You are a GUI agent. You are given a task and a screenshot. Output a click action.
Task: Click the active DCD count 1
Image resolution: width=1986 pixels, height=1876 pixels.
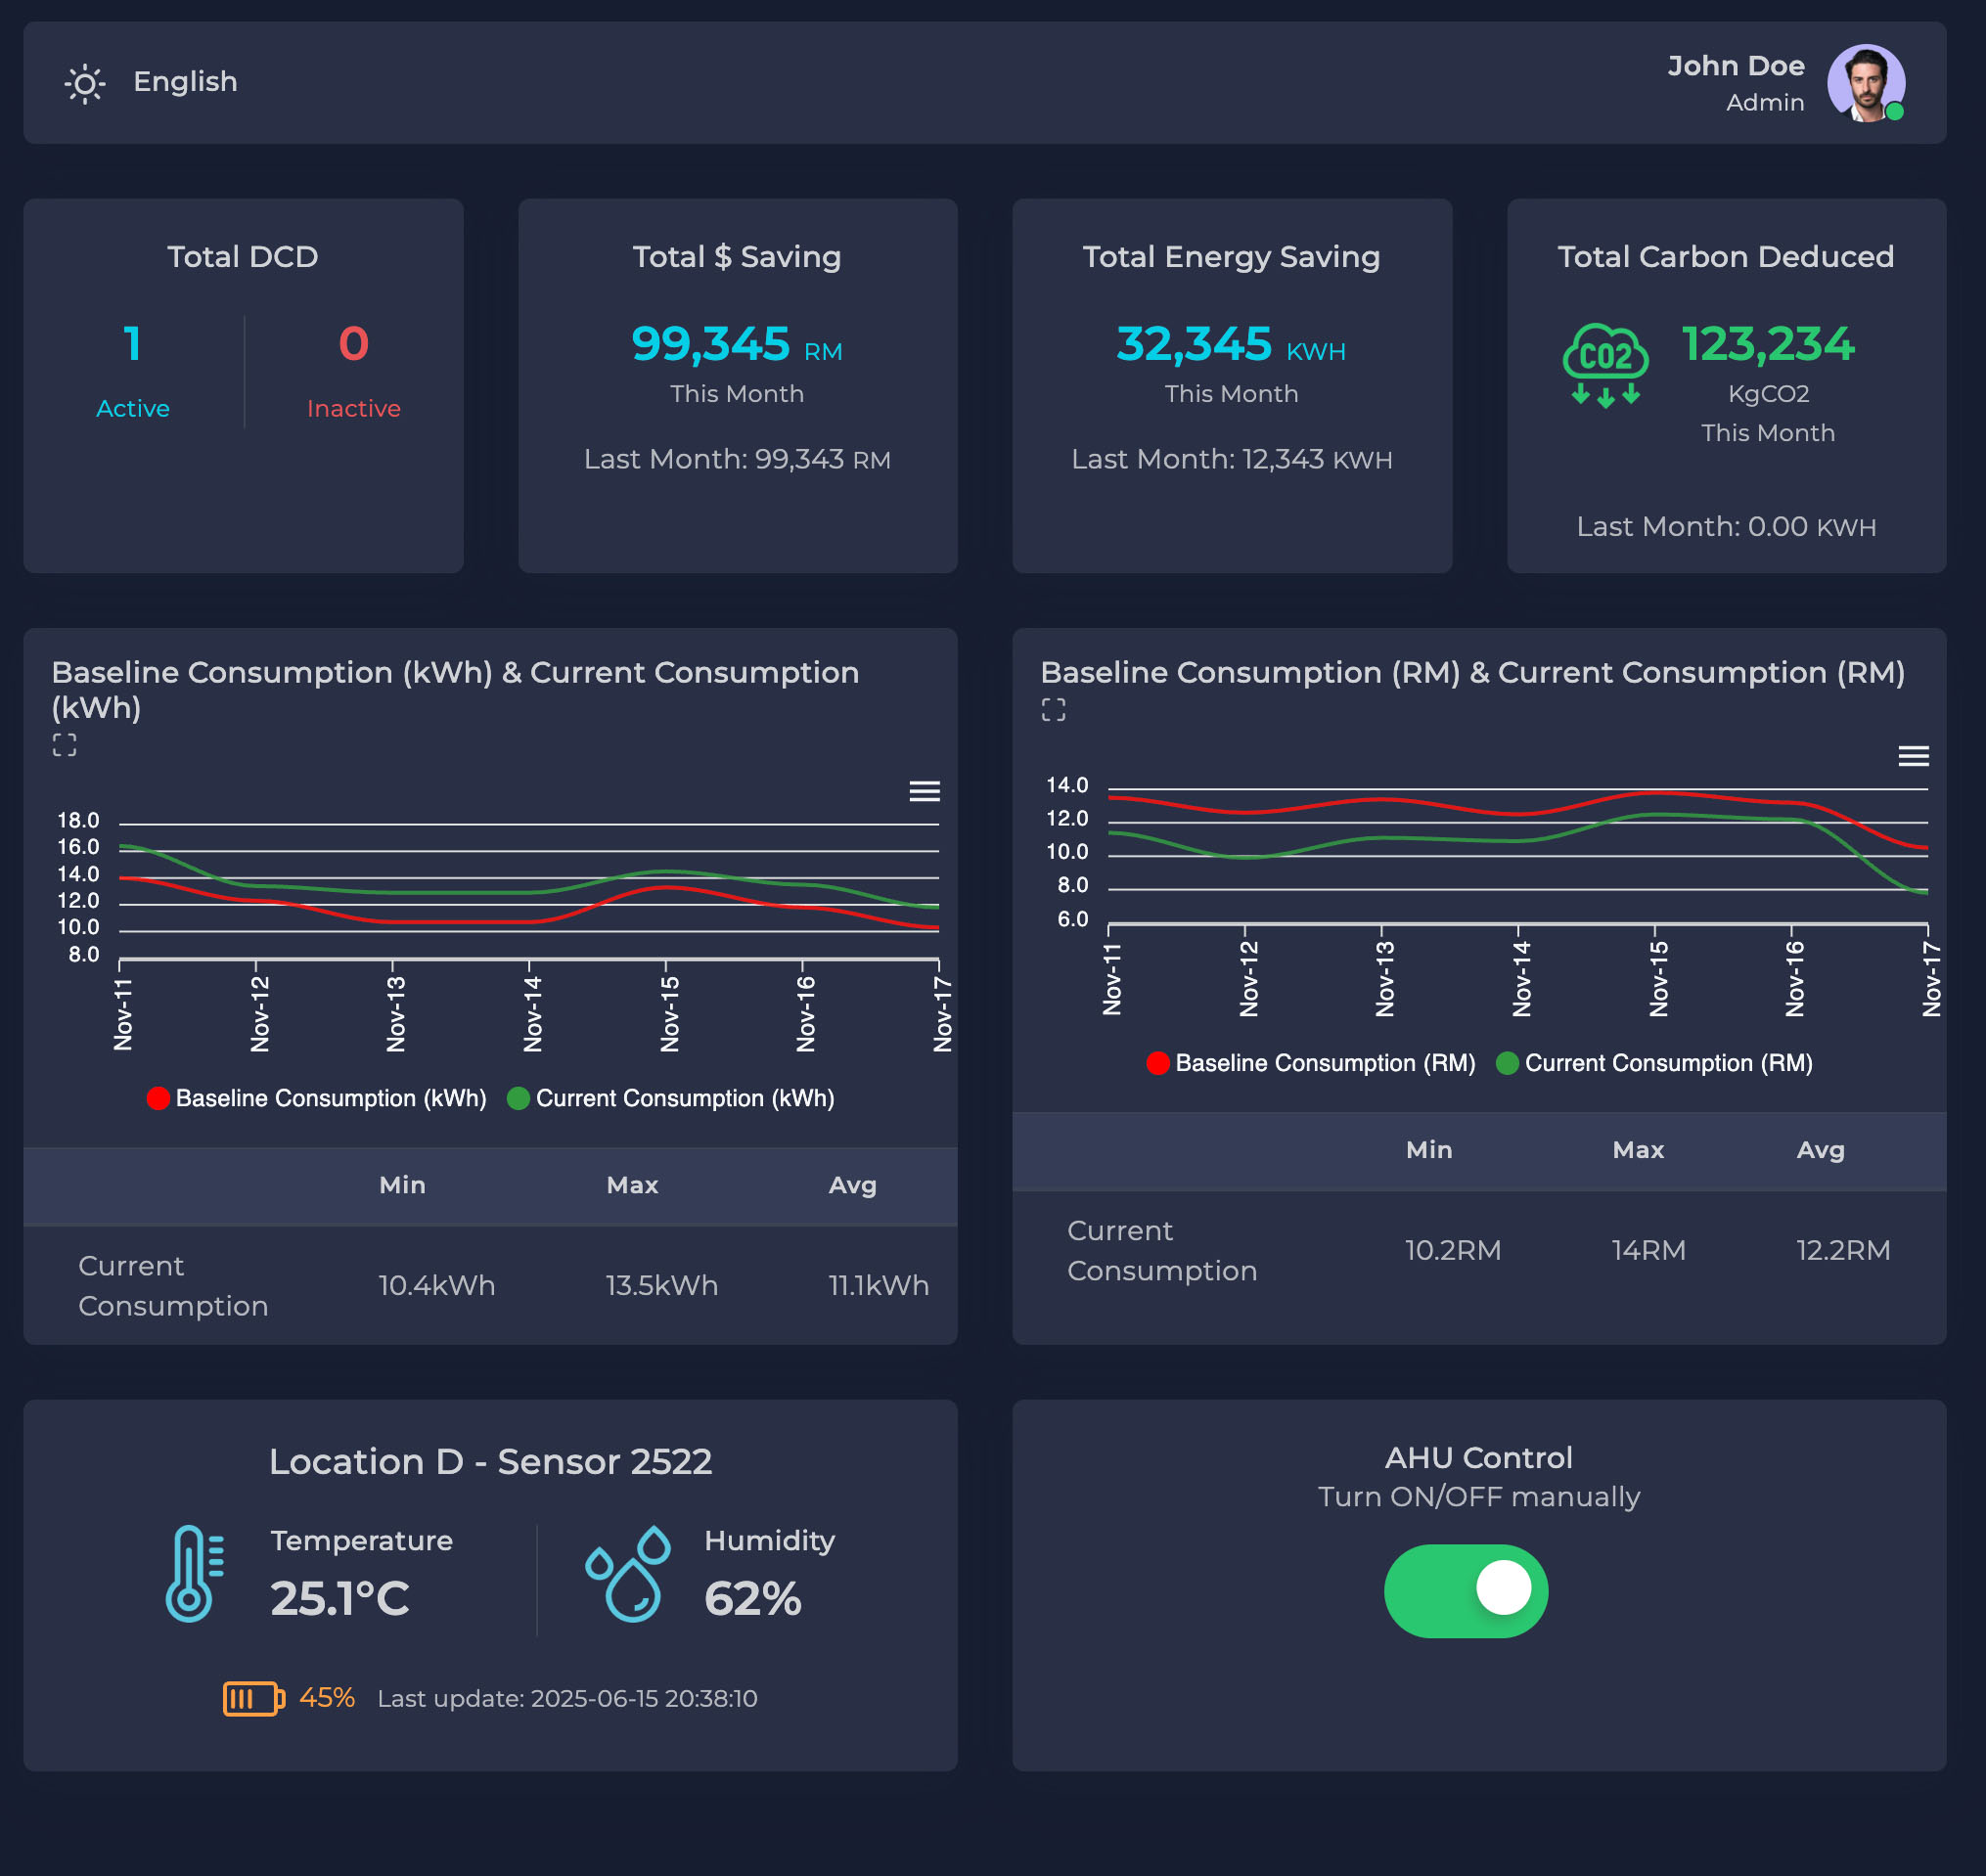(x=132, y=344)
